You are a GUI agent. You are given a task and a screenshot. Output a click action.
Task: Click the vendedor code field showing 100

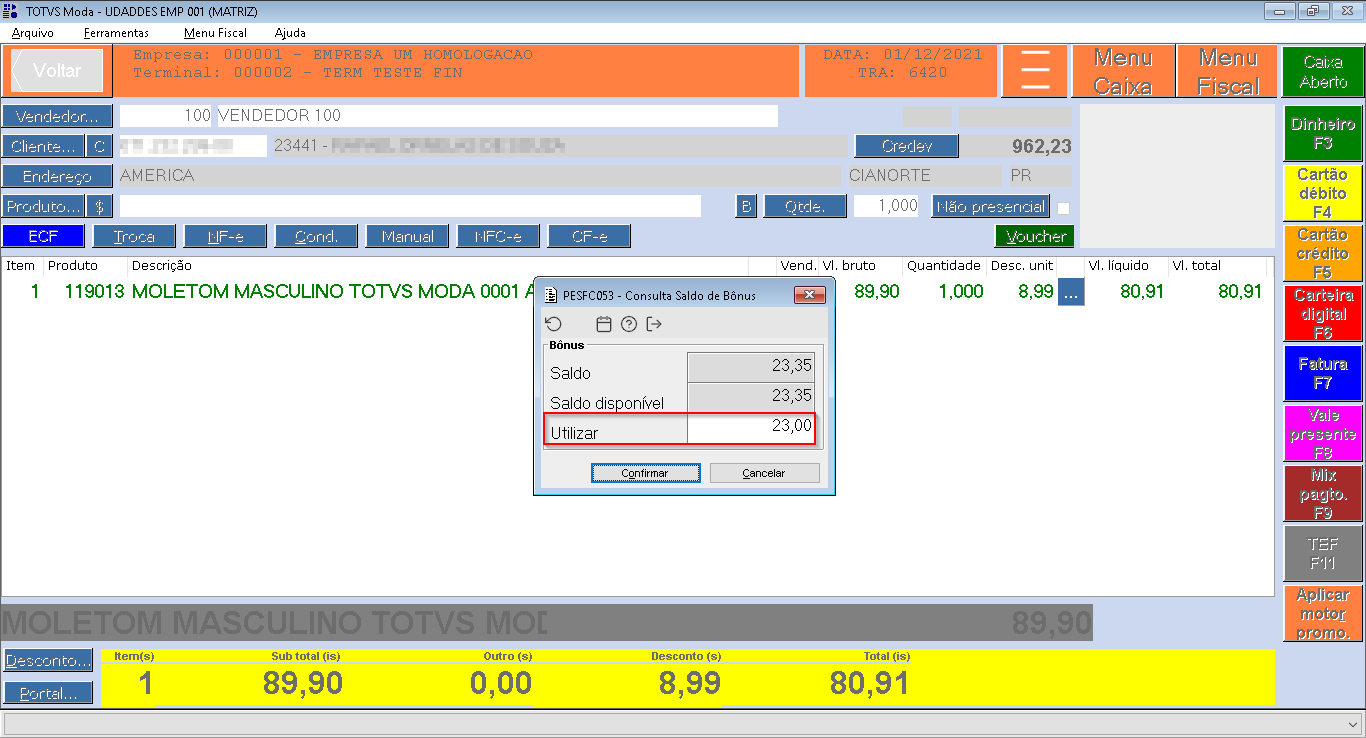166,116
